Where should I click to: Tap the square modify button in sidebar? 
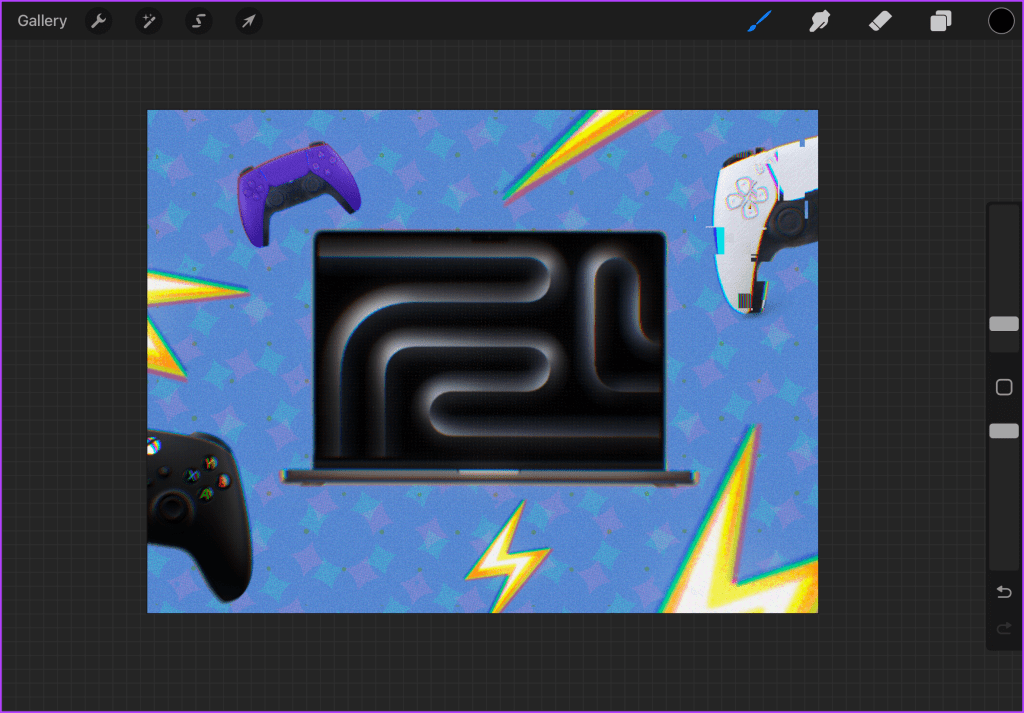click(x=1004, y=387)
